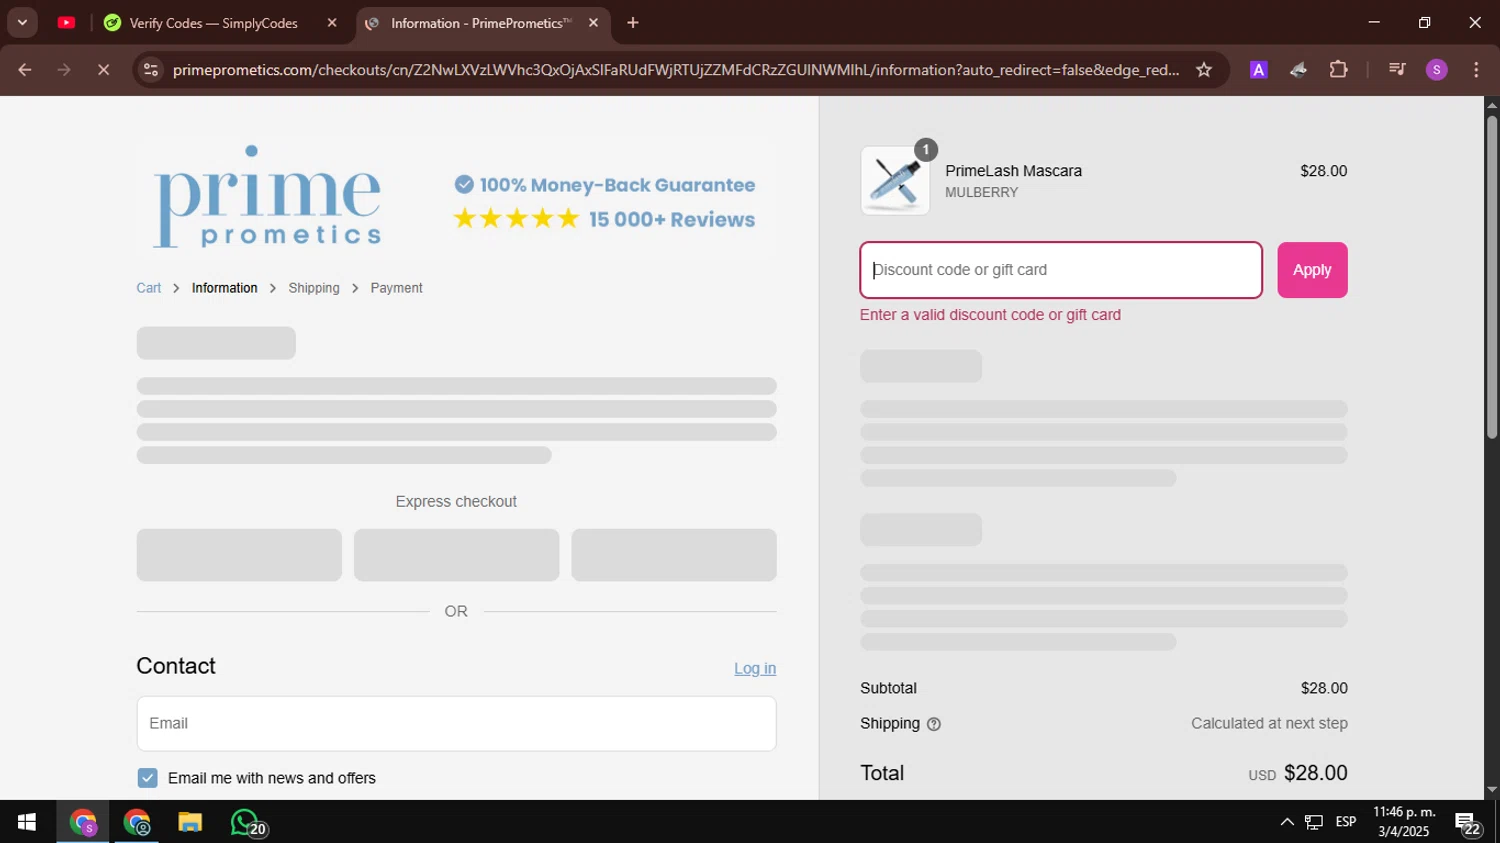Open the Extensions puzzle menu
The height and width of the screenshot is (843, 1500).
(x=1338, y=70)
